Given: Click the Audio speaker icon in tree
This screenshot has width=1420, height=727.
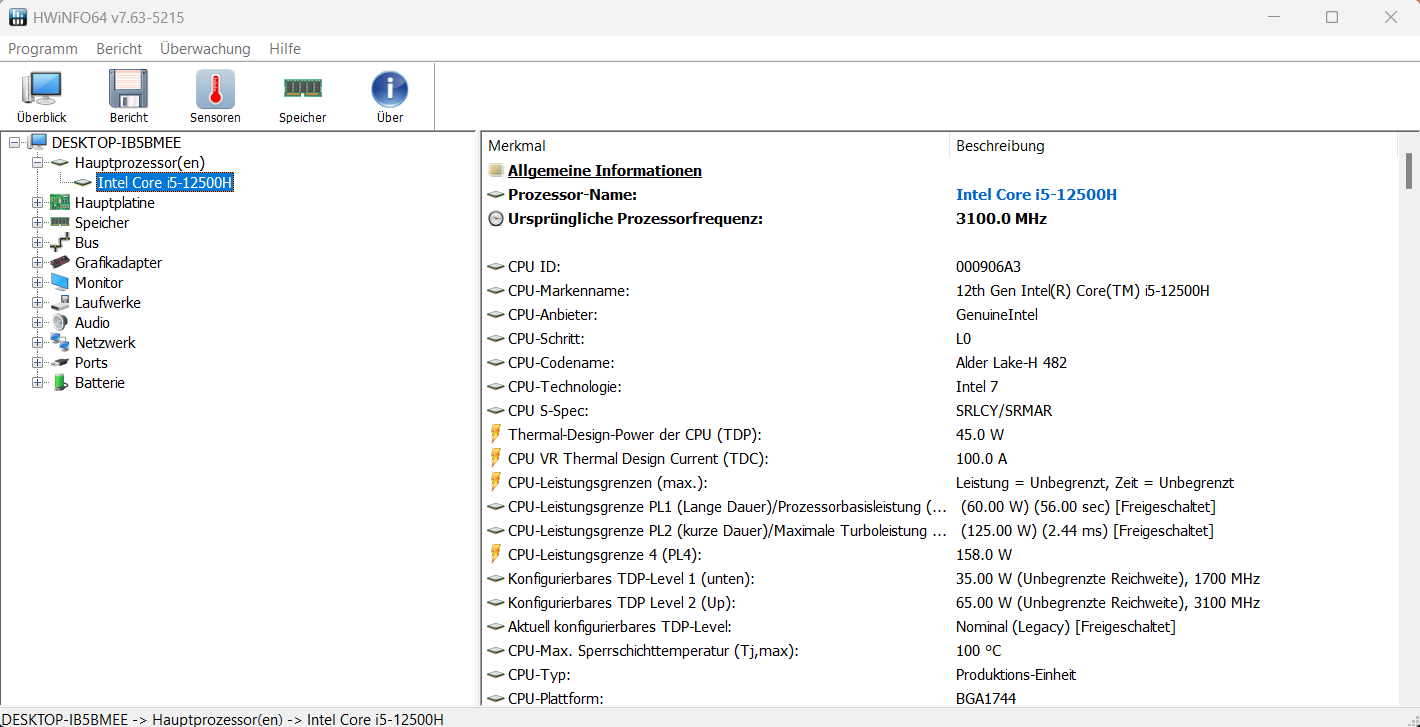Looking at the screenshot, I should (x=60, y=323).
